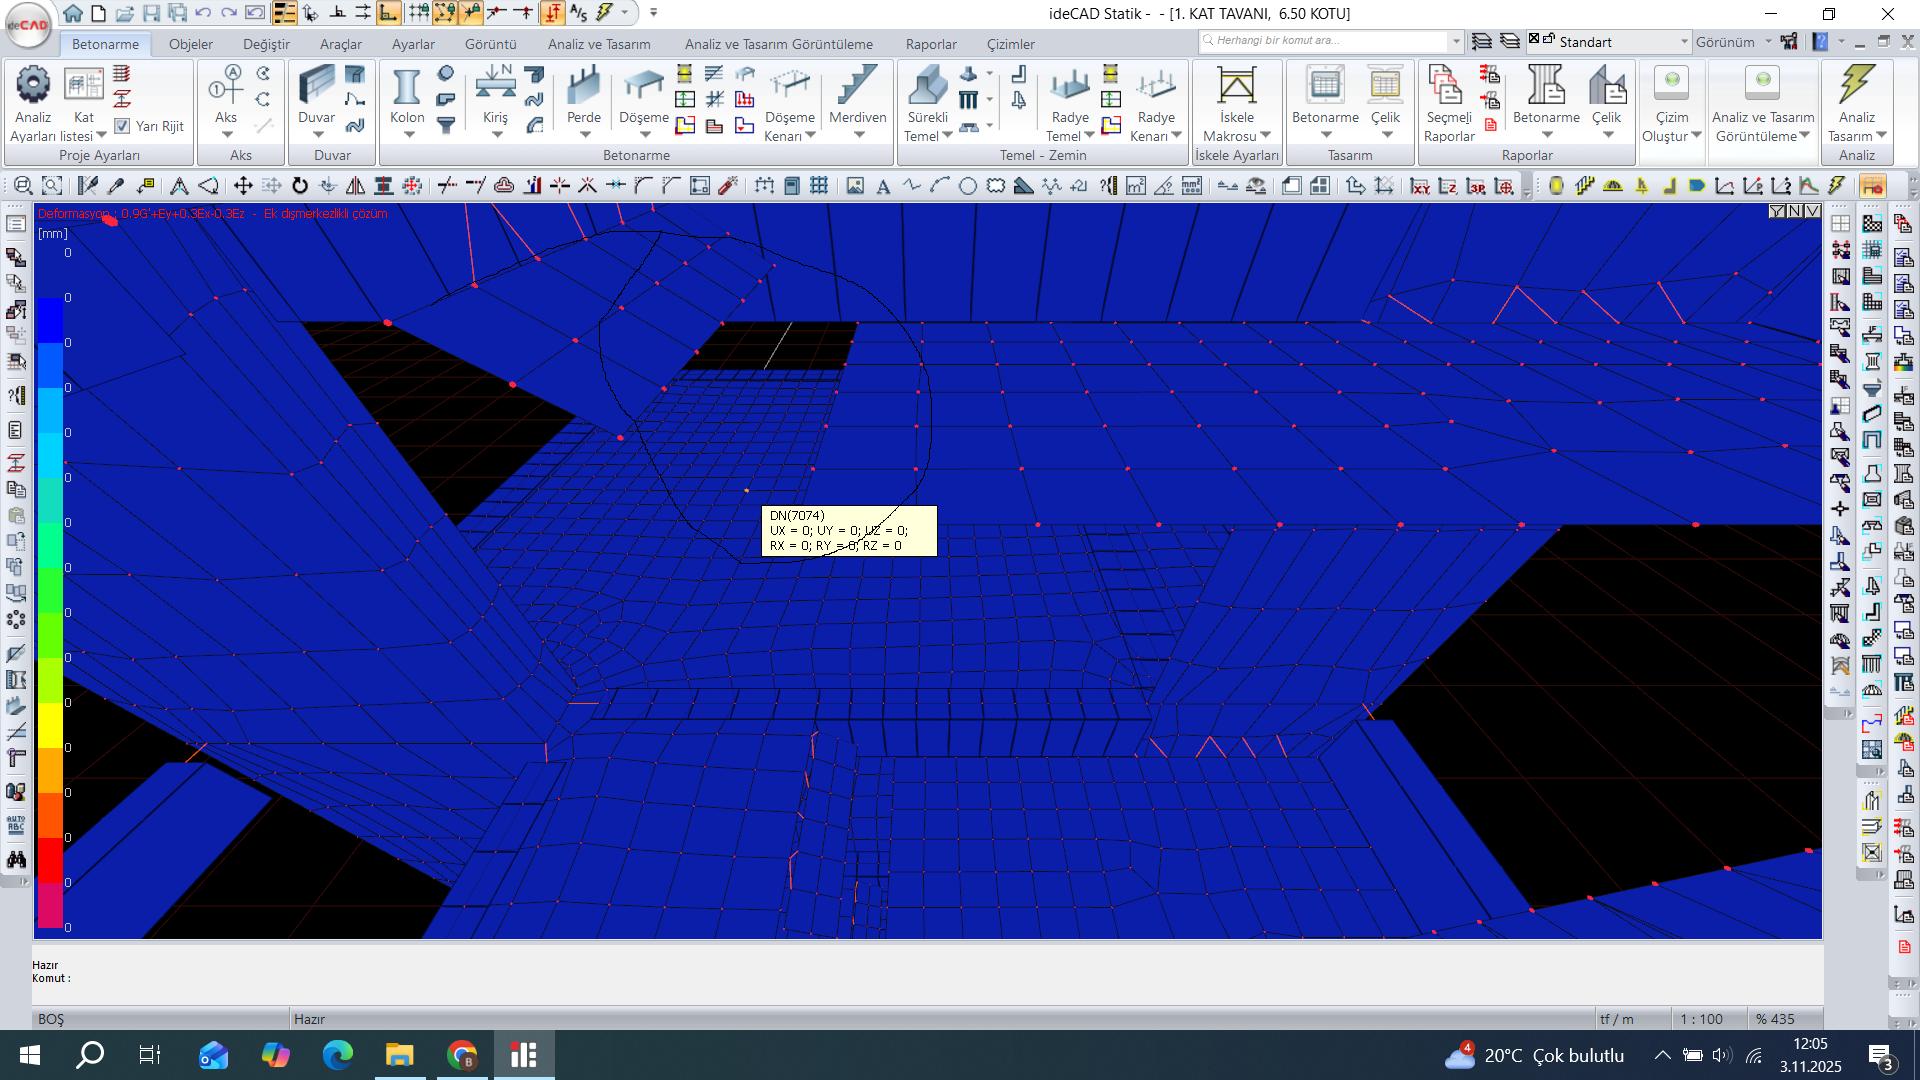Toggle the Y button in viewport corner
Image resolution: width=1920 pixels, height=1080 pixels.
tap(1777, 211)
